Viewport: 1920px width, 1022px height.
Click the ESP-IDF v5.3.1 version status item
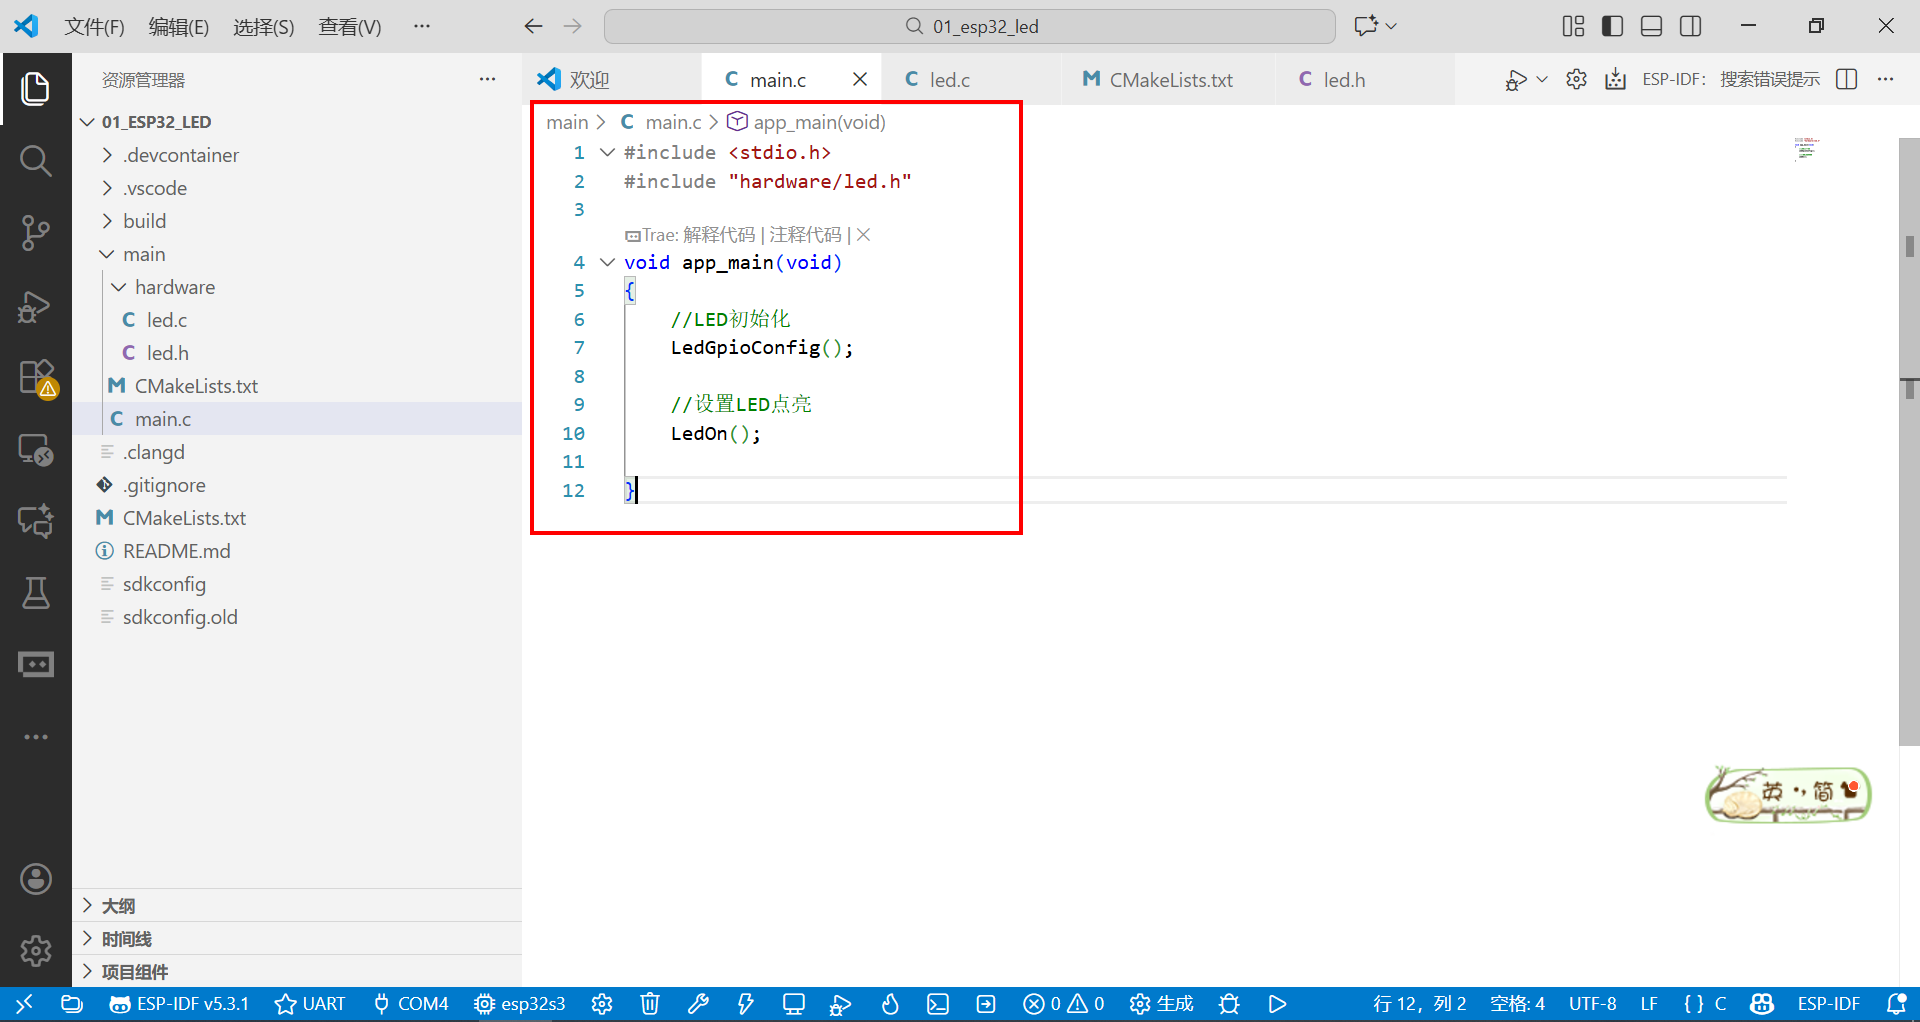pos(179,1004)
